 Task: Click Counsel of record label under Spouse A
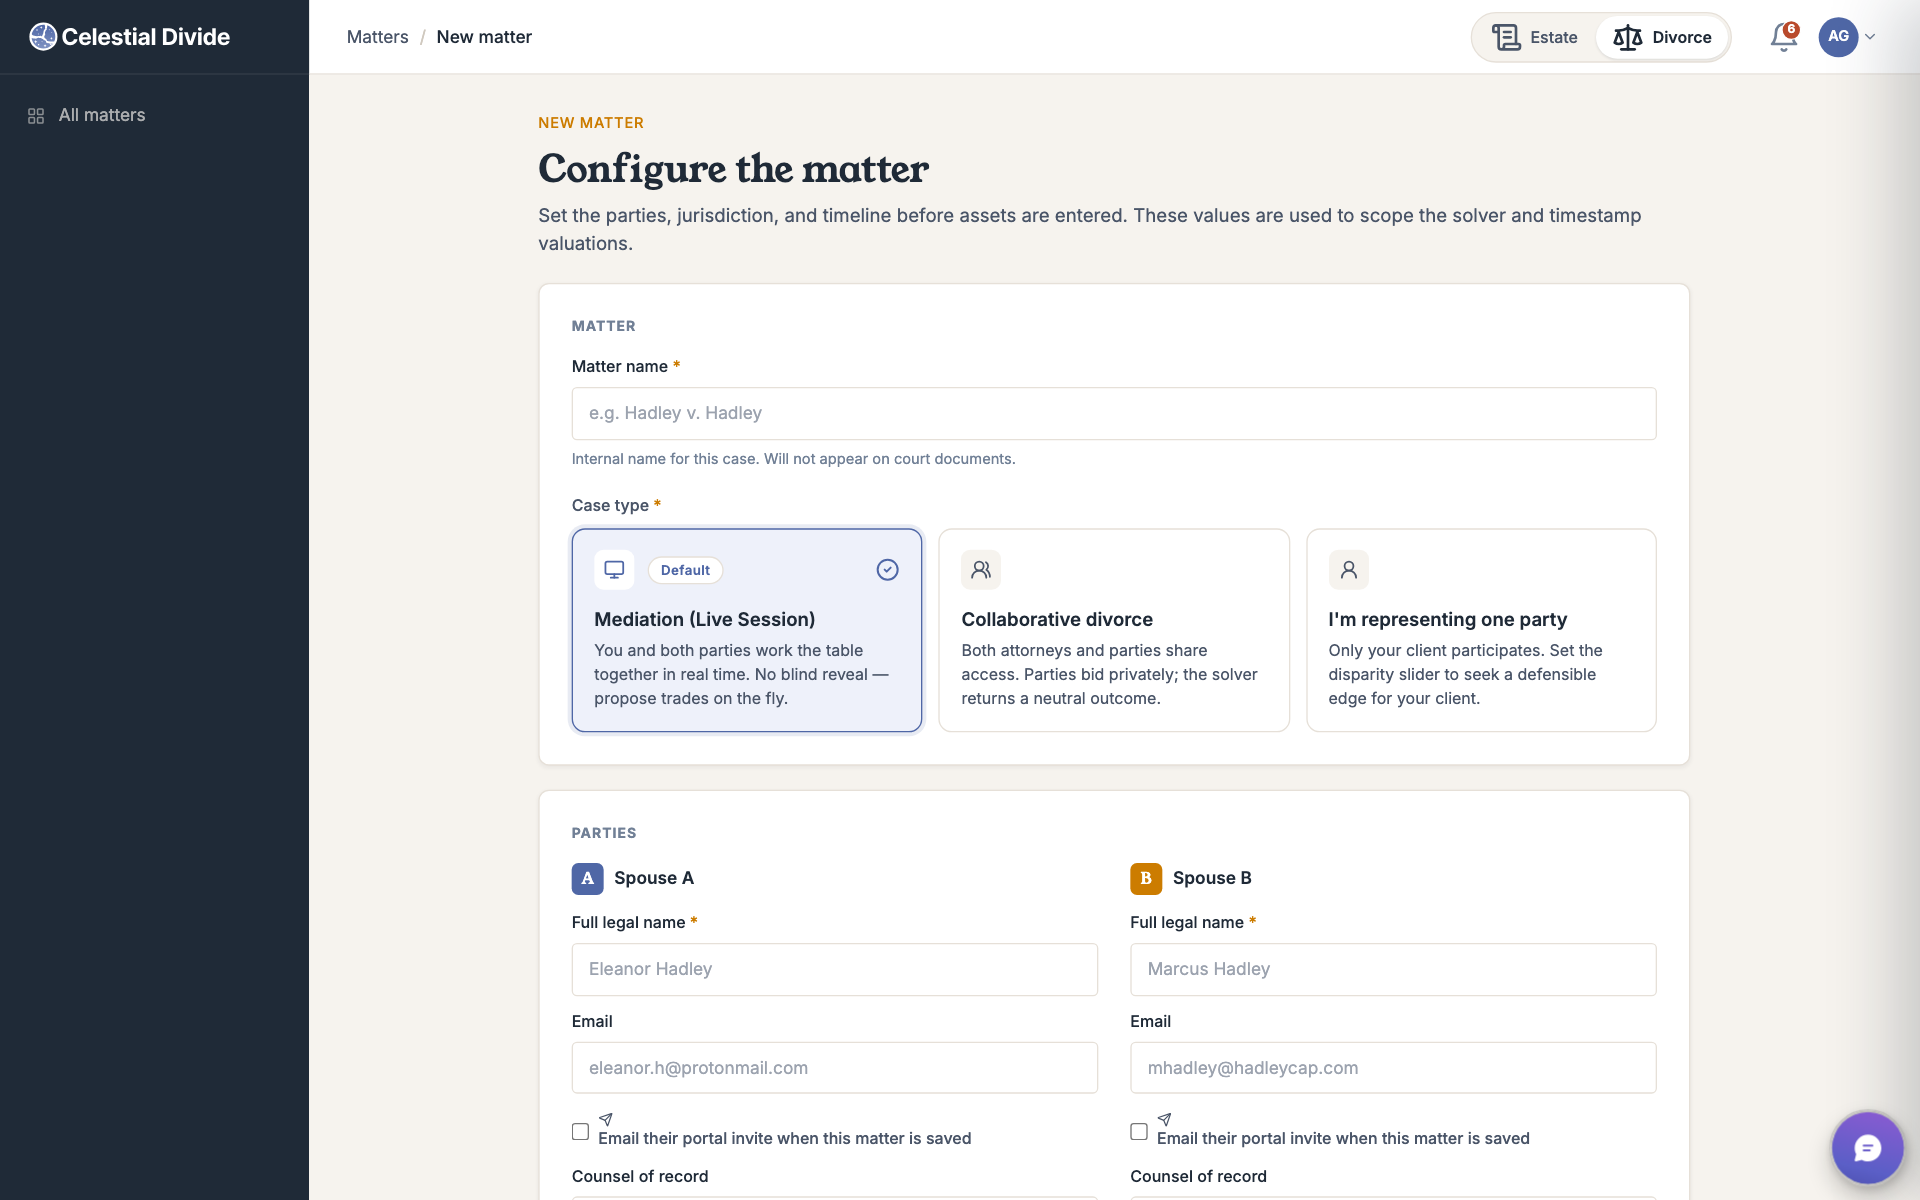[x=640, y=1176]
